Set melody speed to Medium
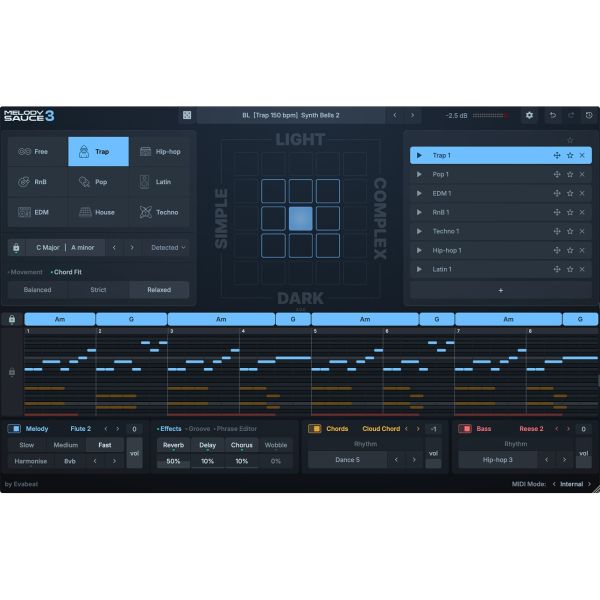The image size is (600, 600). pyautogui.click(x=65, y=445)
